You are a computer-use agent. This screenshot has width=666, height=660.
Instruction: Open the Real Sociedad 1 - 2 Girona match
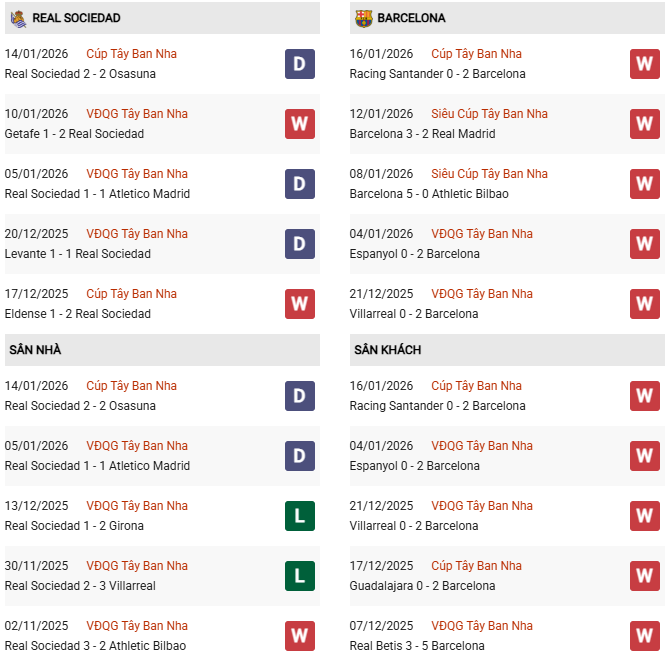(x=74, y=526)
